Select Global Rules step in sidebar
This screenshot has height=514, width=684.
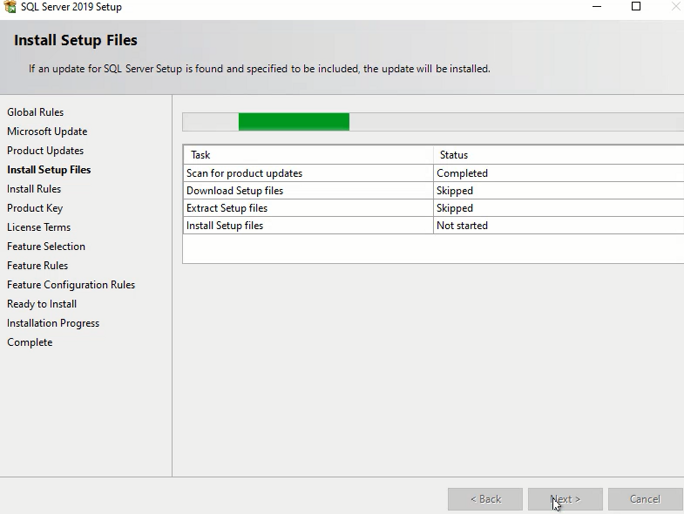coord(35,112)
